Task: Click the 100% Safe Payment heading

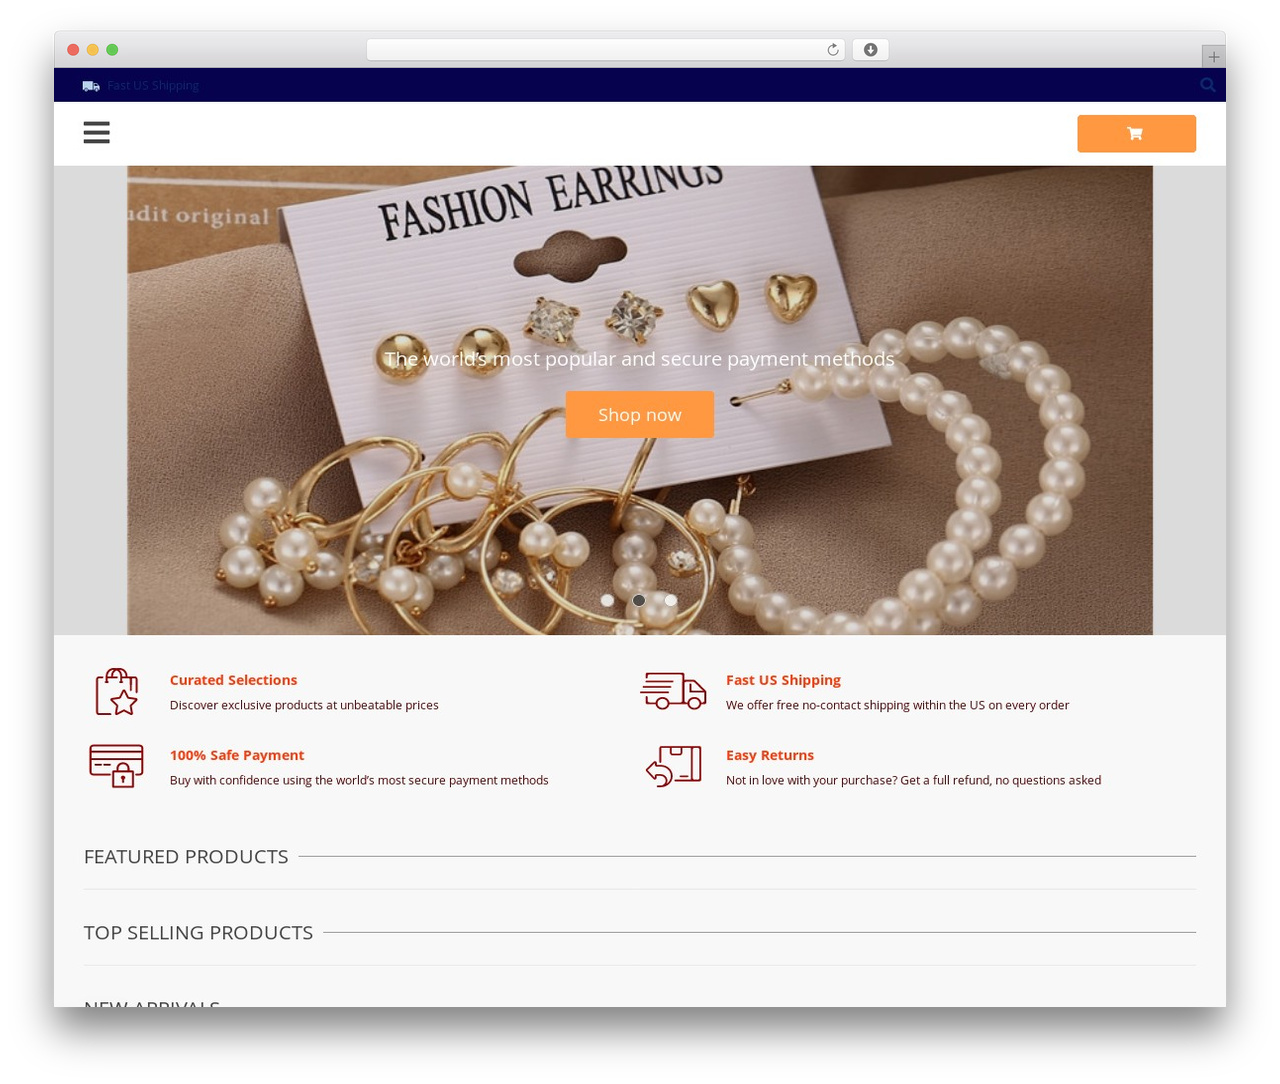Action: (x=237, y=755)
